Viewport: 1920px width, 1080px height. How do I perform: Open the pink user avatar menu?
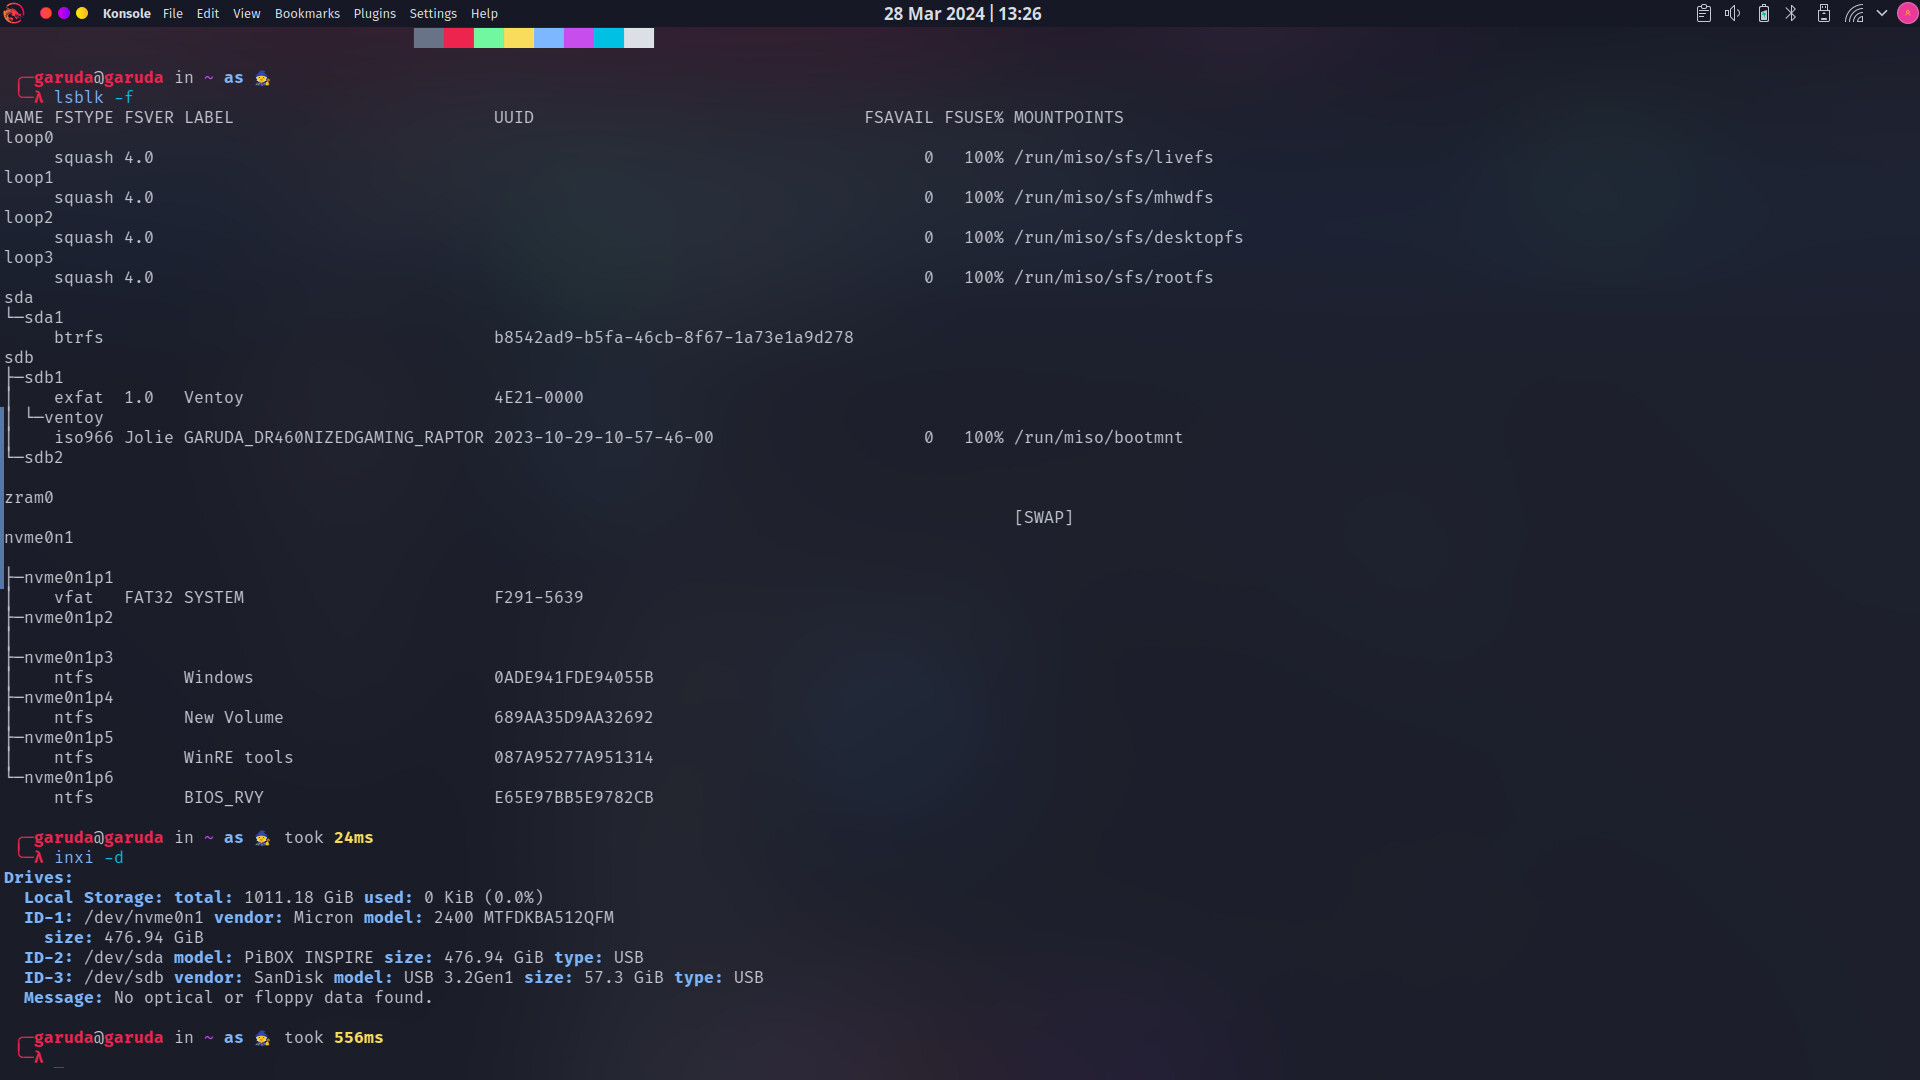tap(1906, 13)
